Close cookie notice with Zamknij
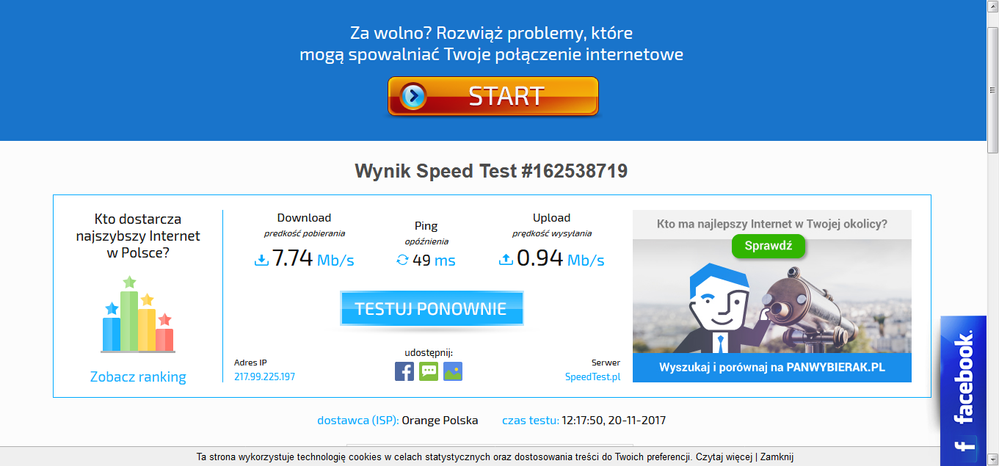The height and width of the screenshot is (466, 999). [776, 457]
